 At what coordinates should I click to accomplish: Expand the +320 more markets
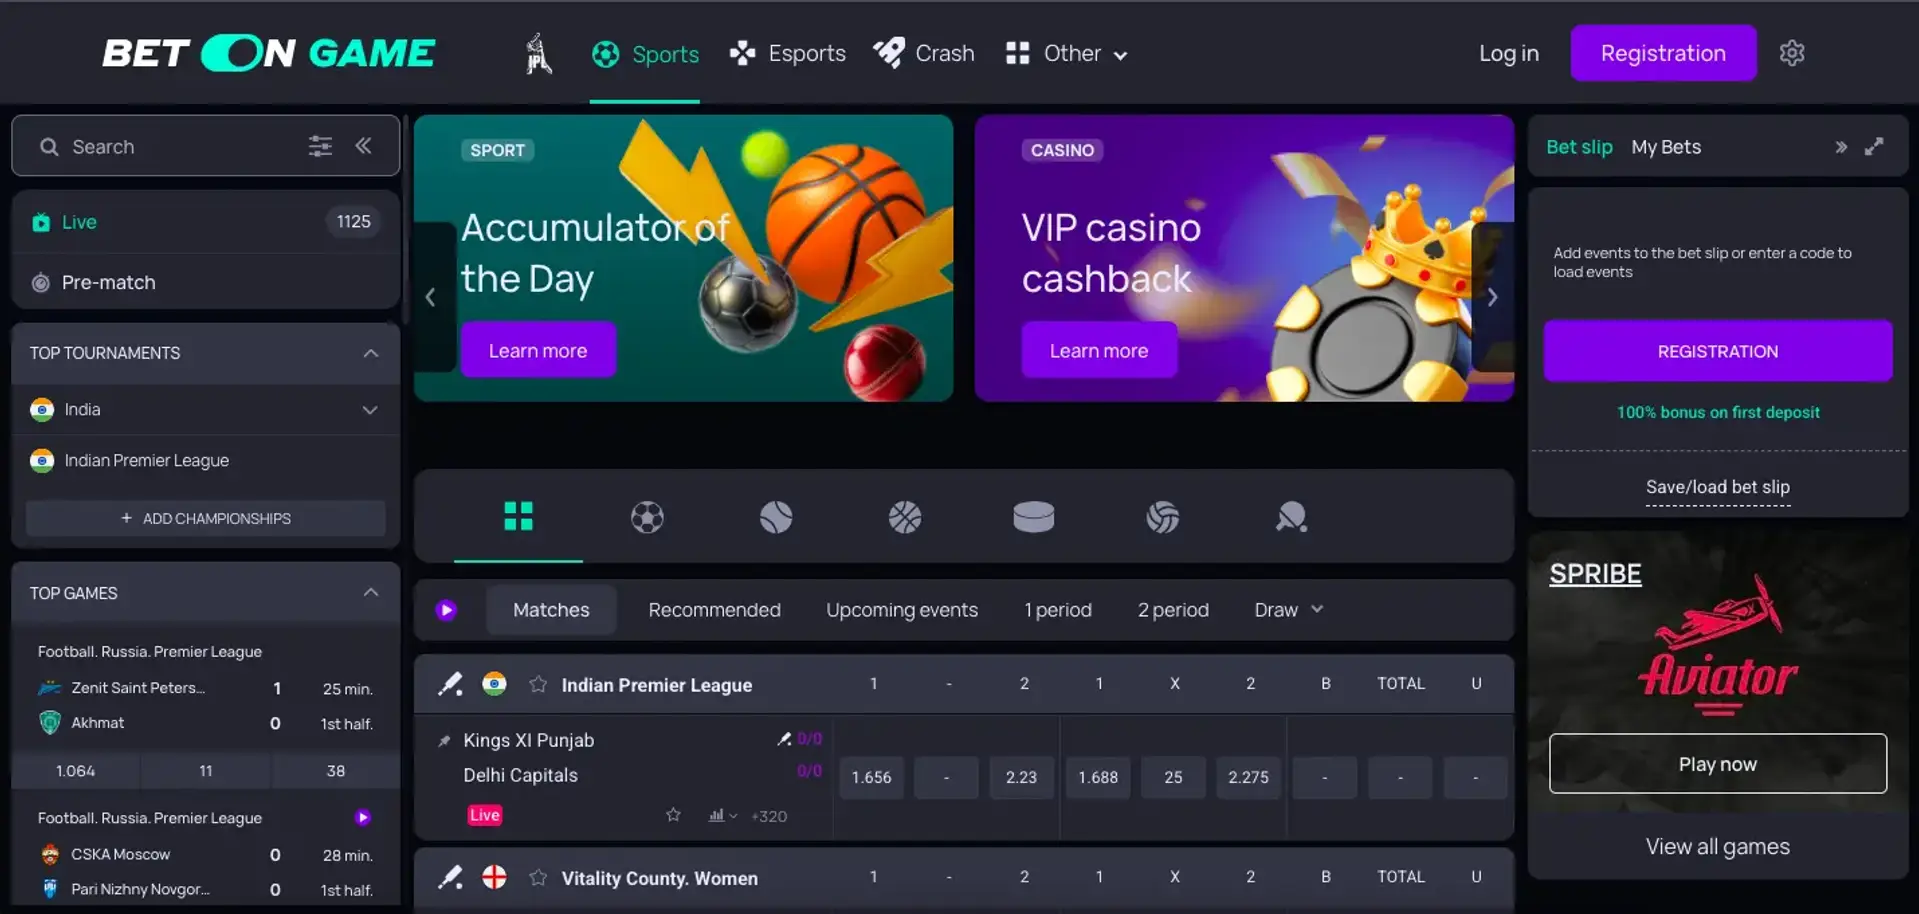769,816
